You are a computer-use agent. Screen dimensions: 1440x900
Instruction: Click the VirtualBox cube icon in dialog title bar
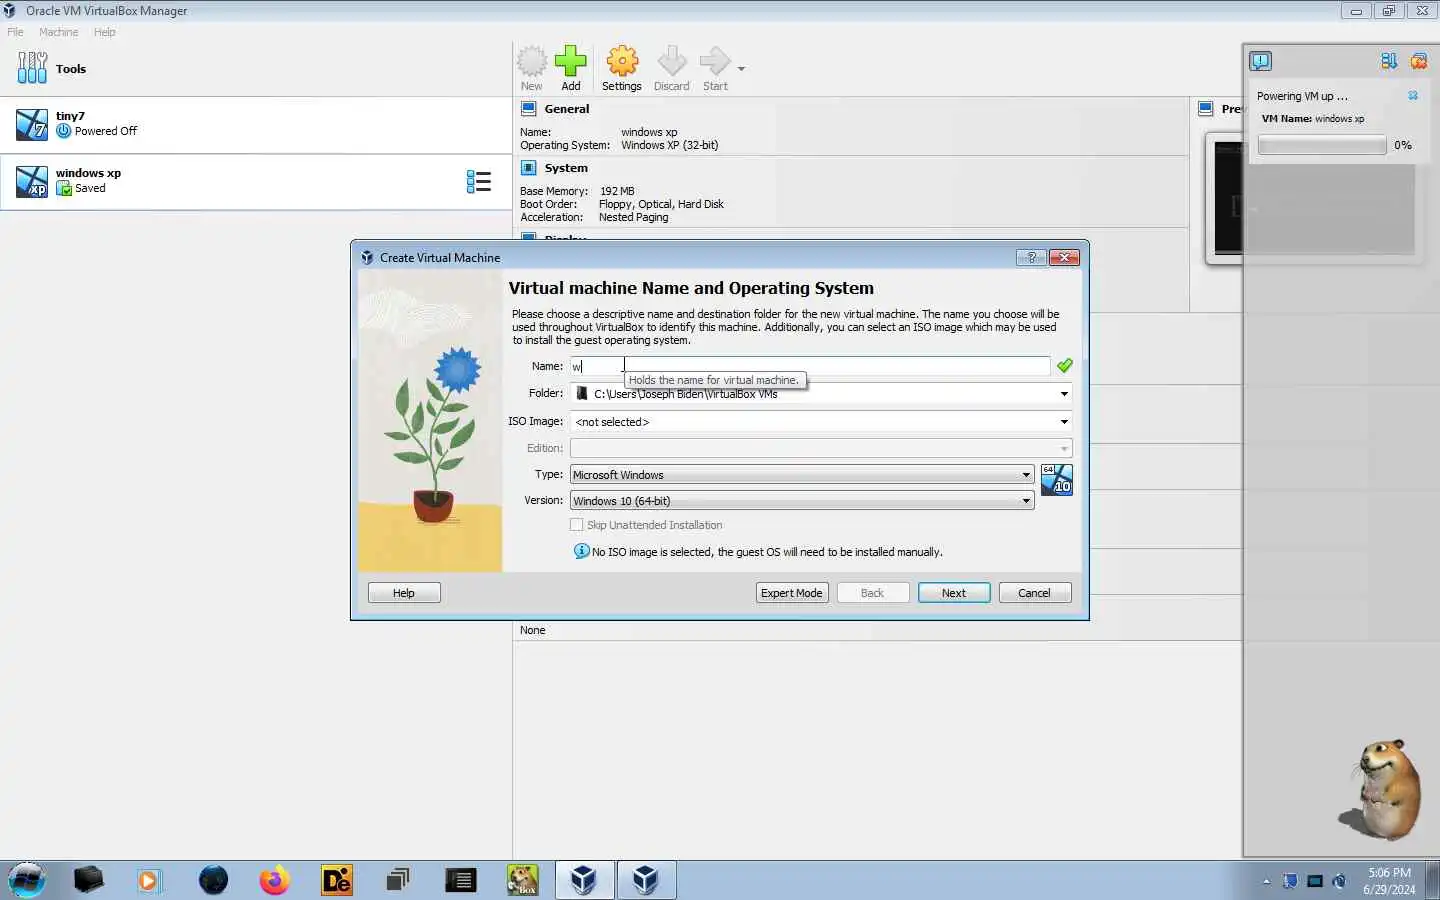[367, 257]
